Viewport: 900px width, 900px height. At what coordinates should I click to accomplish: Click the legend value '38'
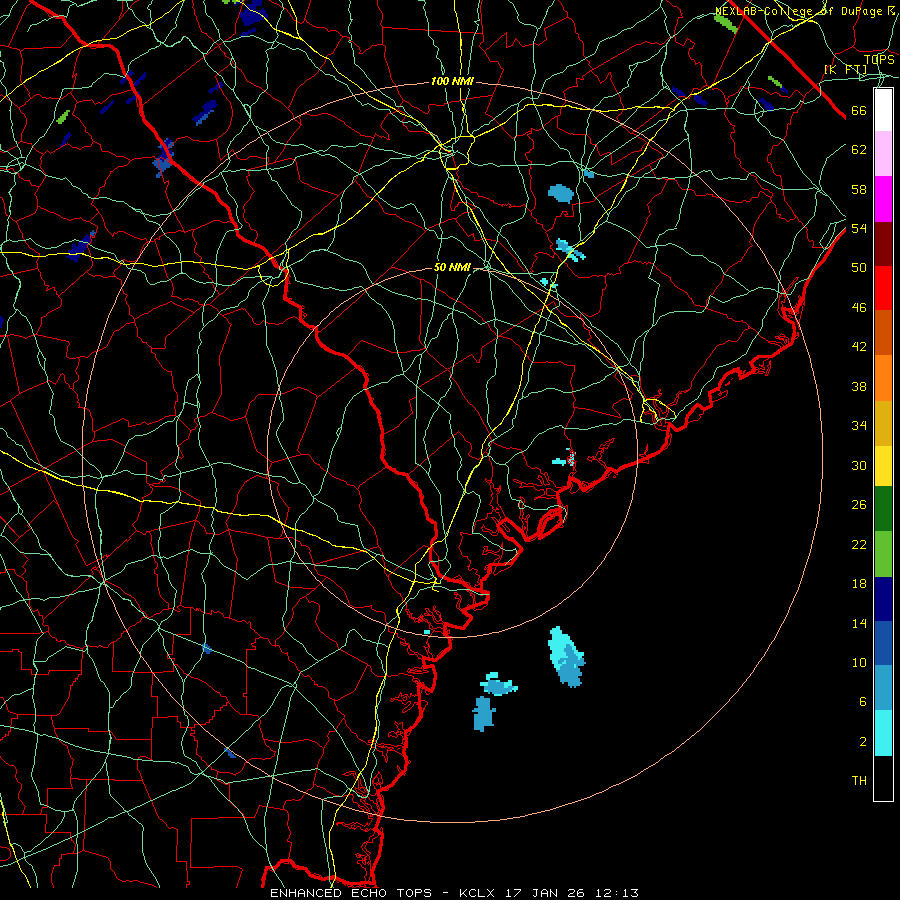pyautogui.click(x=859, y=386)
